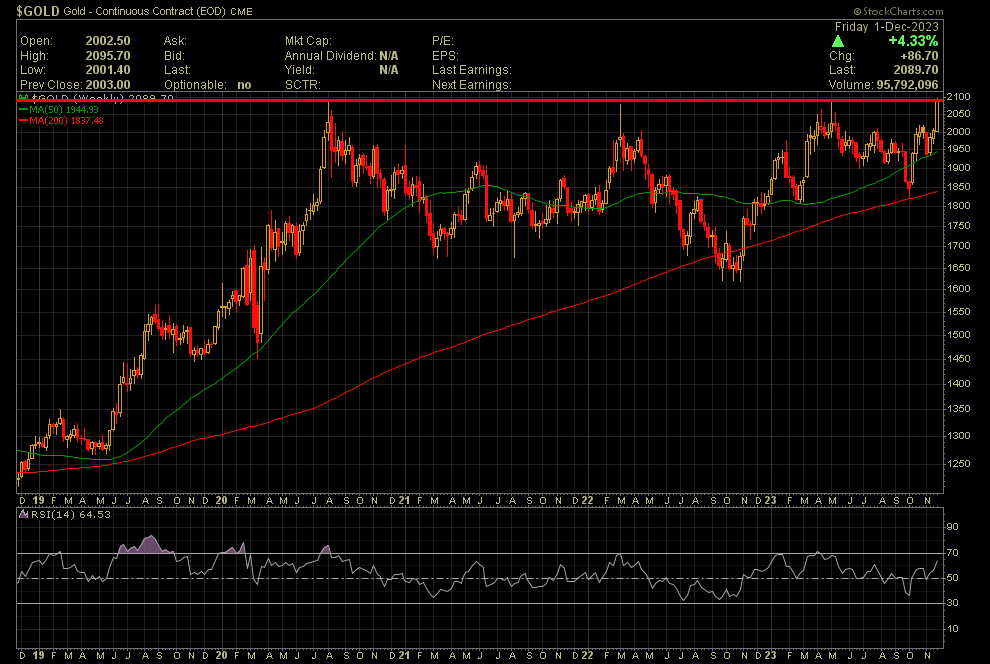Click the EPS label
Viewport: 990px width, 664px height.
445,56
